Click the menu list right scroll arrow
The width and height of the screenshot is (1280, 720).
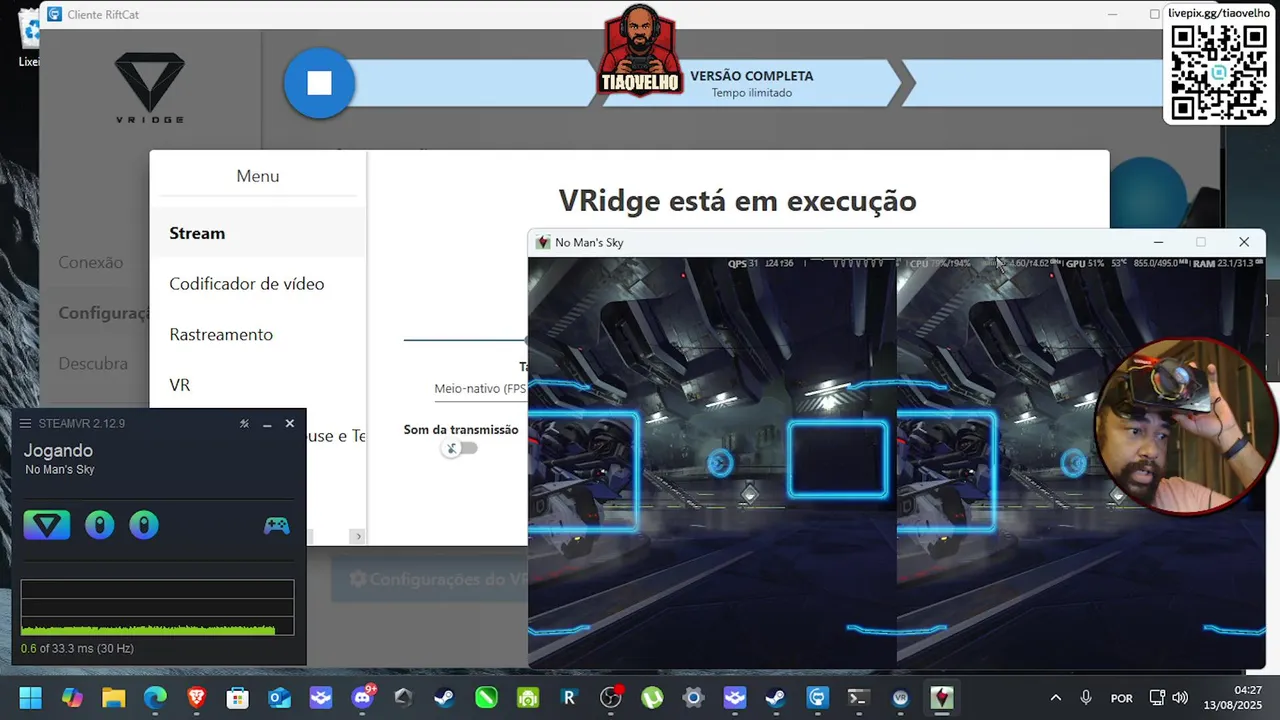click(357, 537)
